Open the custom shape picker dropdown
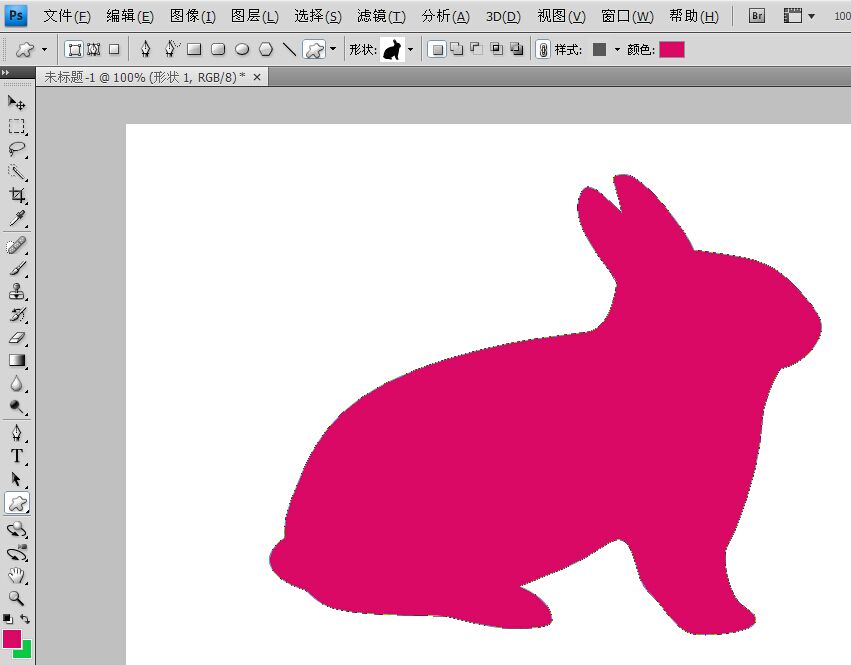This screenshot has height=665, width=851. click(x=410, y=49)
